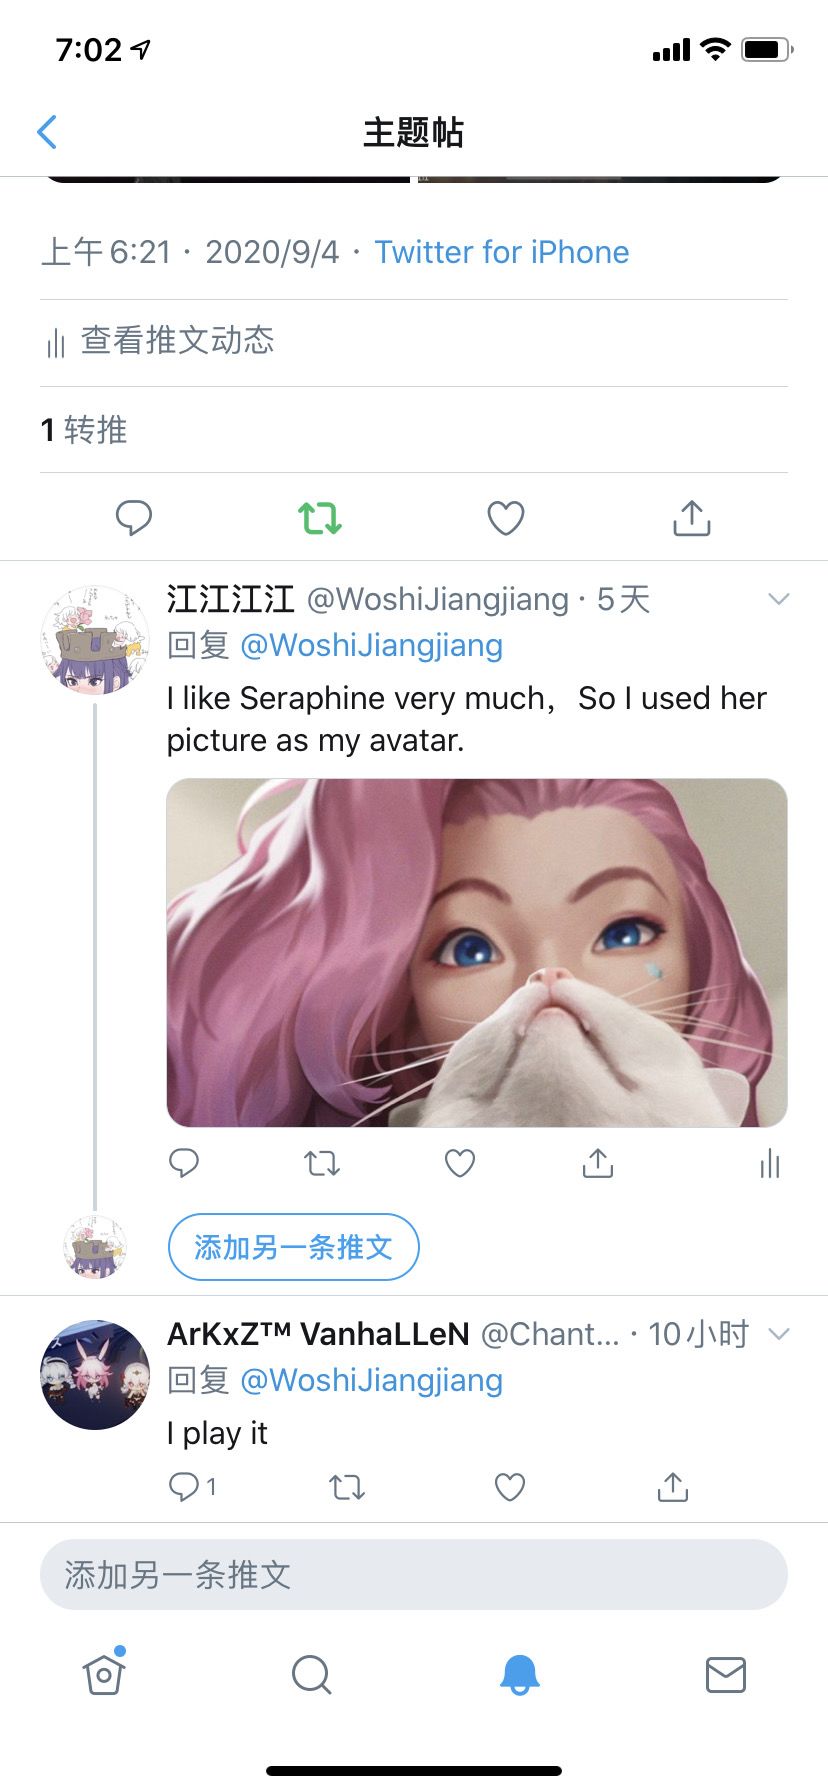Tap the 添加另一条推文 reply input field
Viewport: 828px width, 1792px height.
click(x=414, y=1575)
